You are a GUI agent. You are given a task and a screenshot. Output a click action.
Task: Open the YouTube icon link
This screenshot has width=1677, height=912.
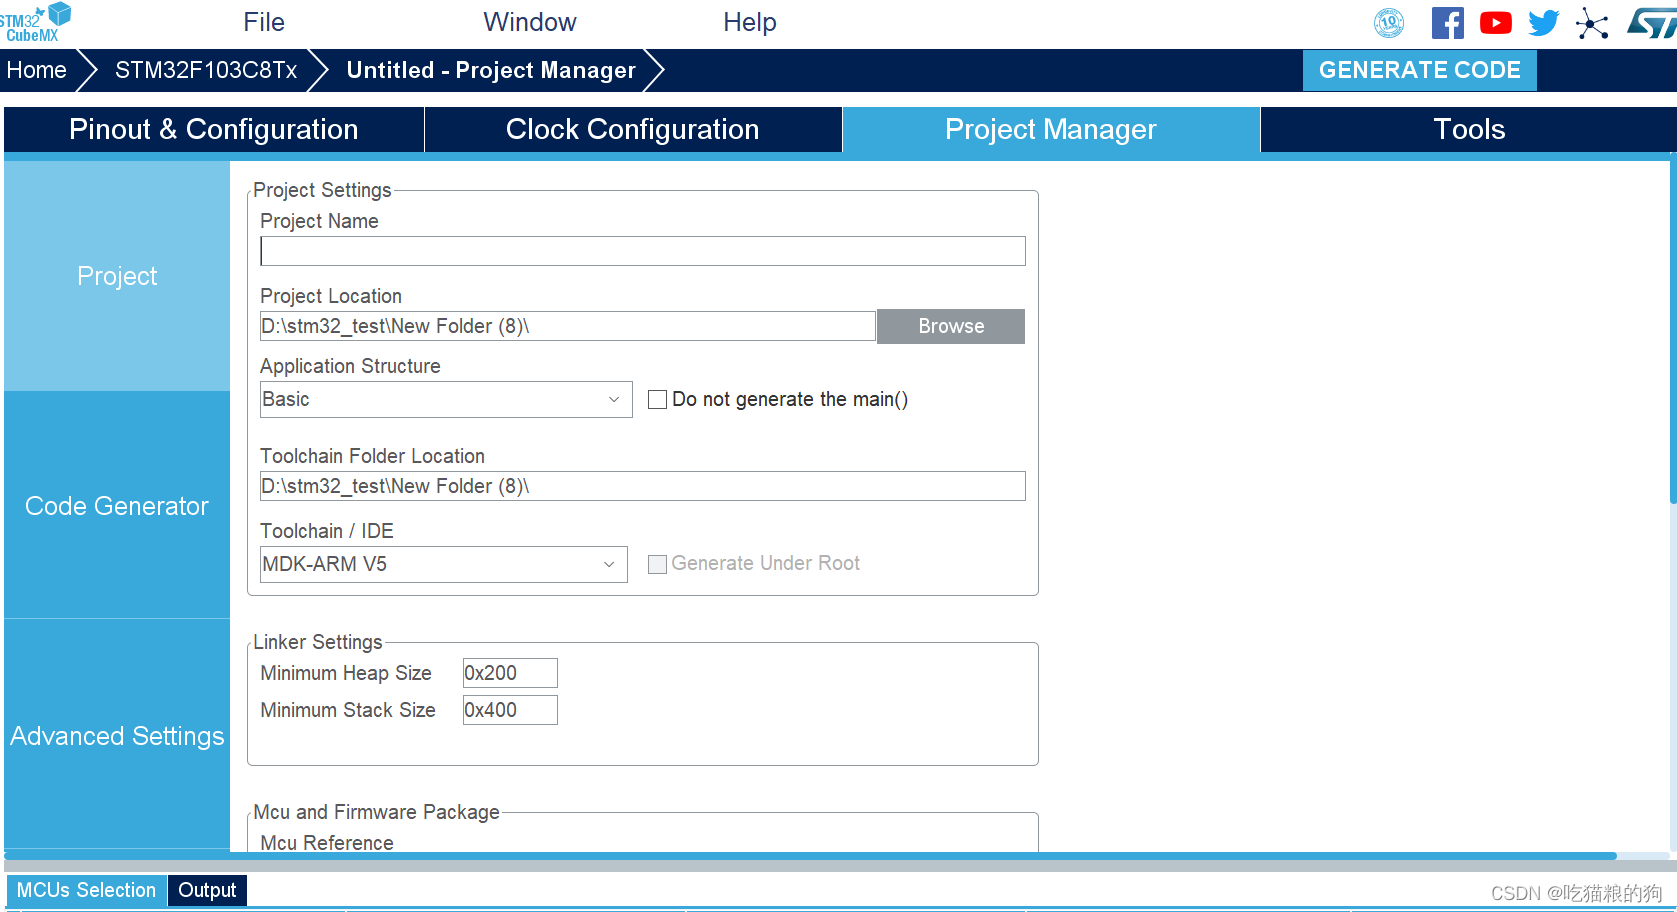click(x=1496, y=23)
